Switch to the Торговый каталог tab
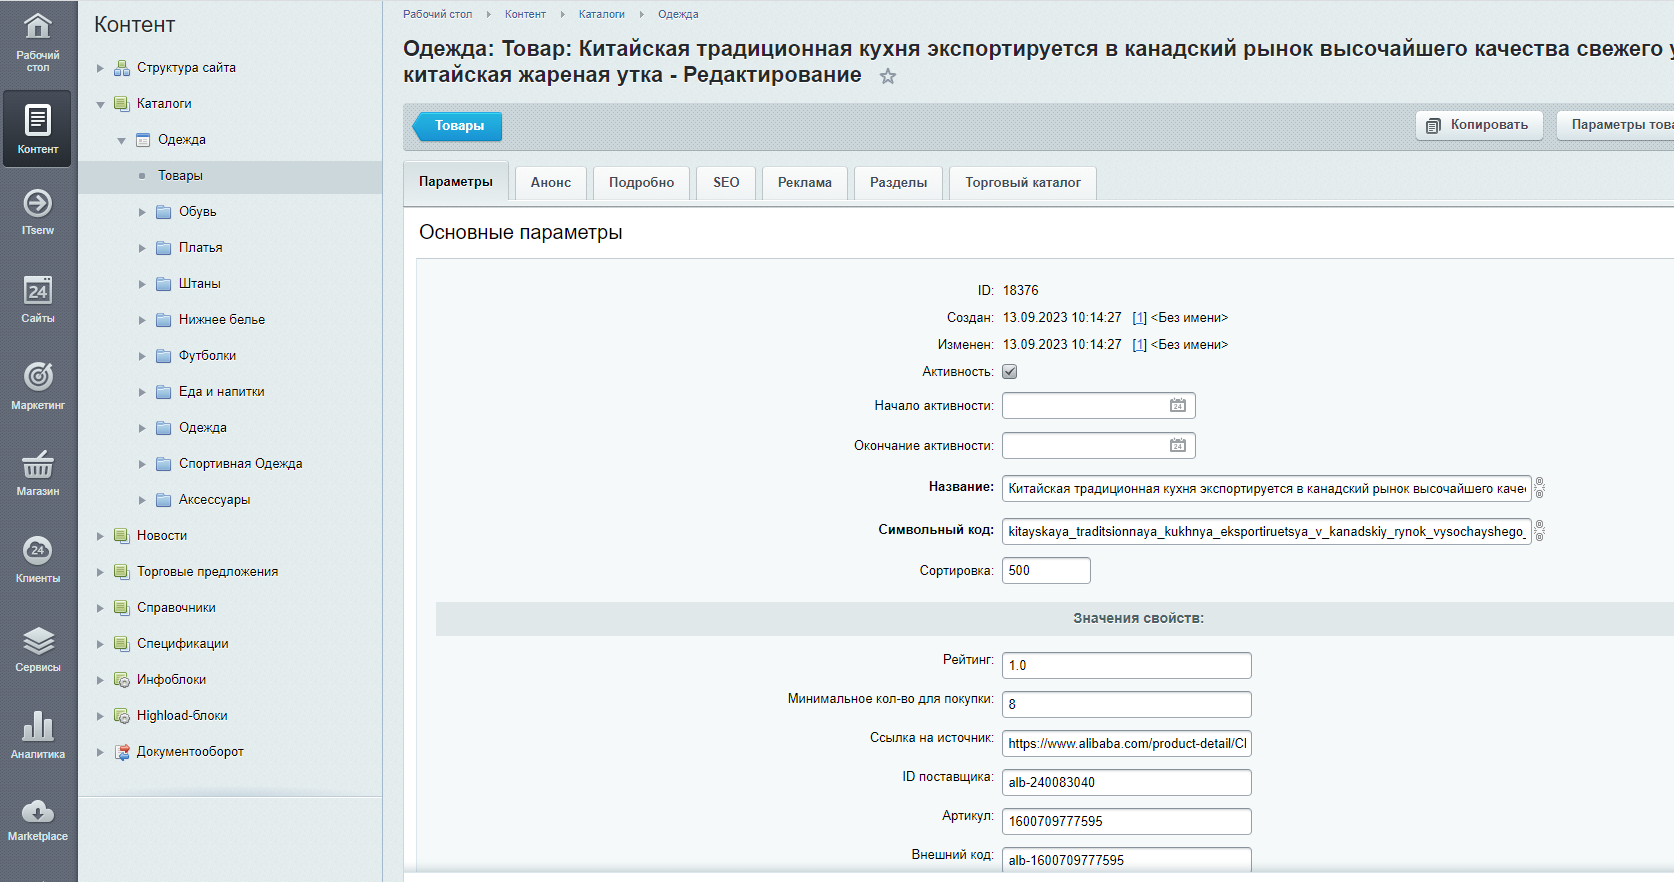Image resolution: width=1674 pixels, height=882 pixels. click(1022, 183)
